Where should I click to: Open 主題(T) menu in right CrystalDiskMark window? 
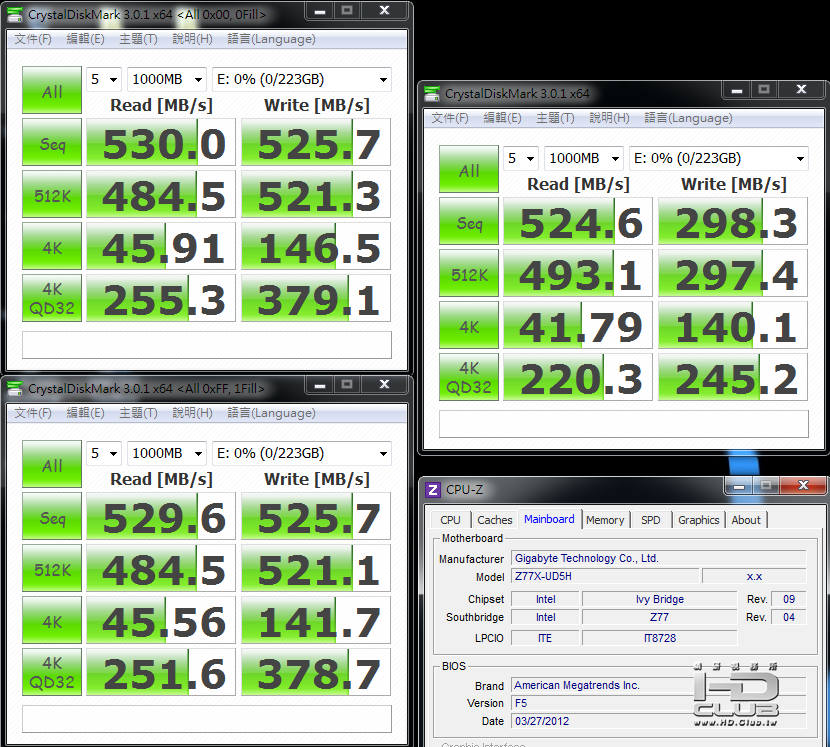coord(555,118)
